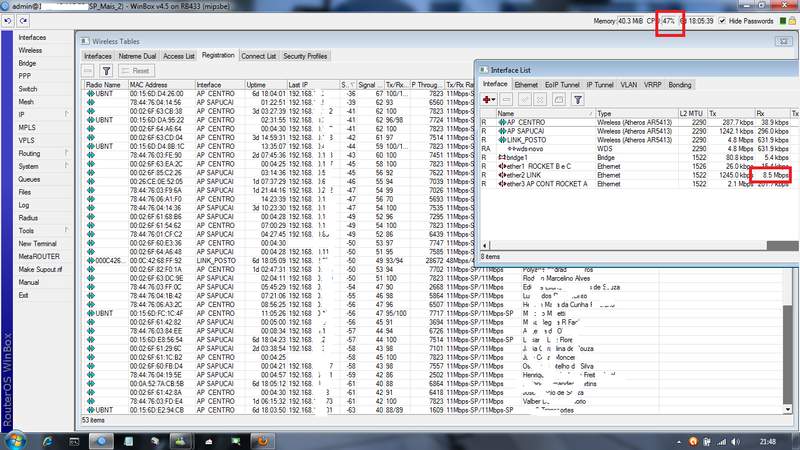Image resolution: width=800 pixels, height=450 pixels.
Task: Toggle the Hide Passwords checkbox
Action: 722,21
